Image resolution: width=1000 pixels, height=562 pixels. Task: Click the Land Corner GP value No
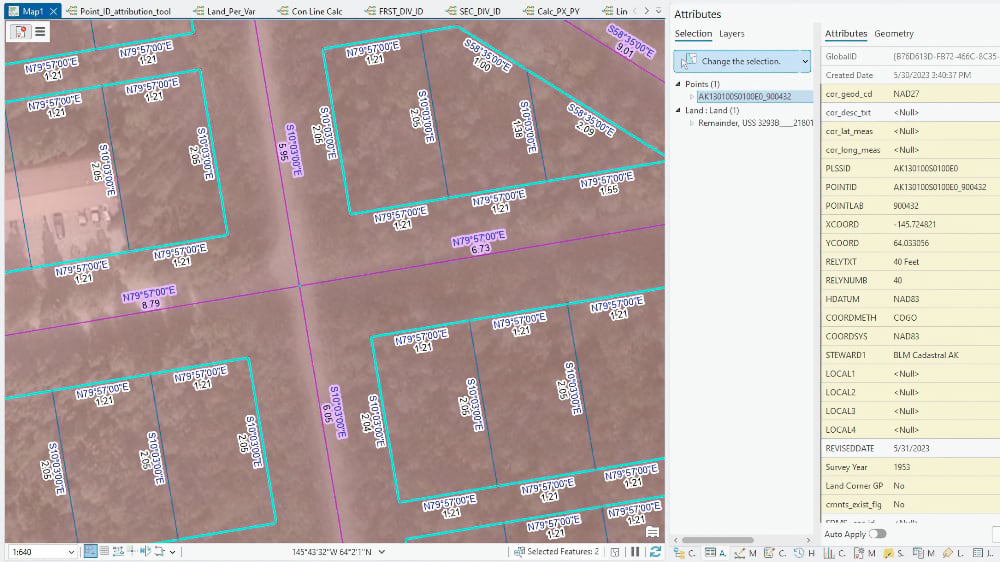pos(899,486)
